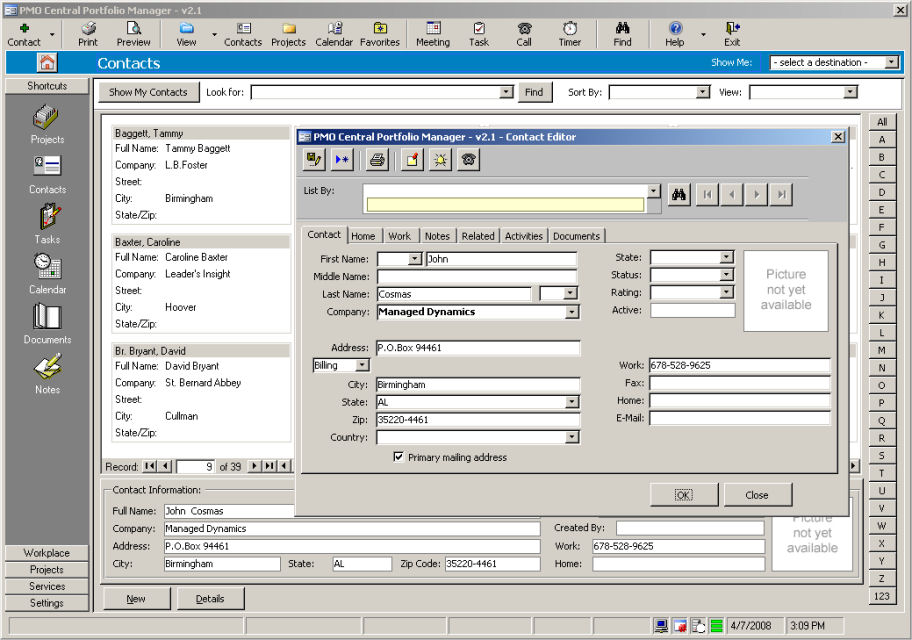The width and height of the screenshot is (912, 640).
Task: Toggle the Primary mailing address checkbox
Action: [398, 457]
